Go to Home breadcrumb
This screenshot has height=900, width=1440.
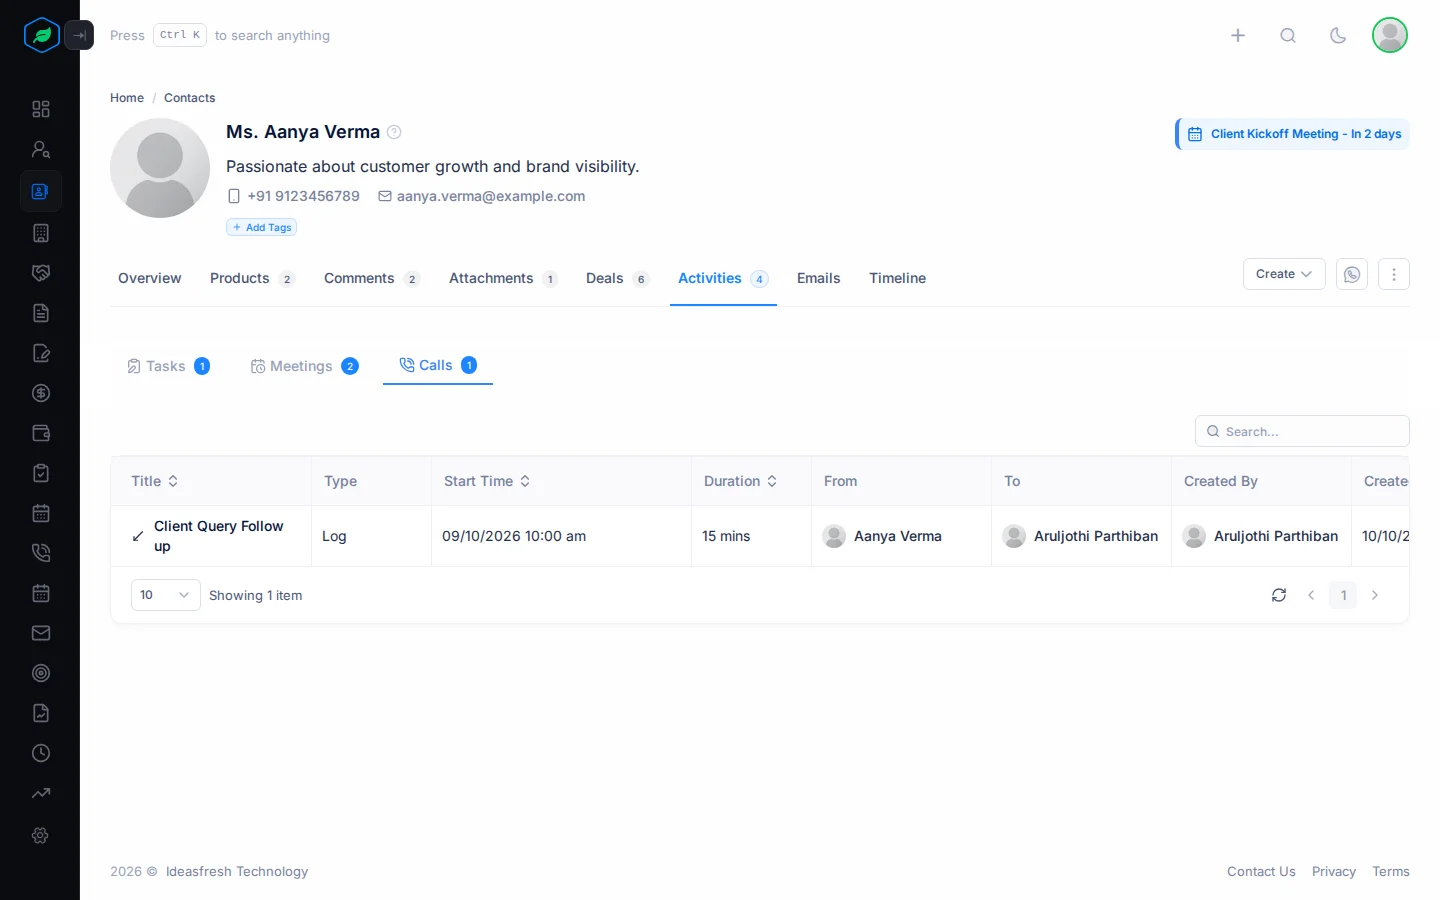127,98
